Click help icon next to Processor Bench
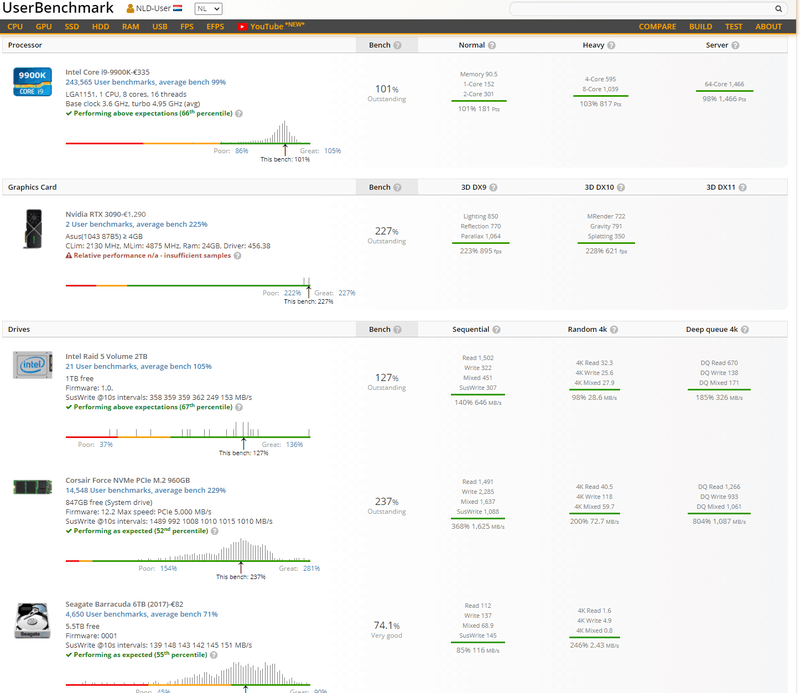800x693 pixels. pos(397,45)
